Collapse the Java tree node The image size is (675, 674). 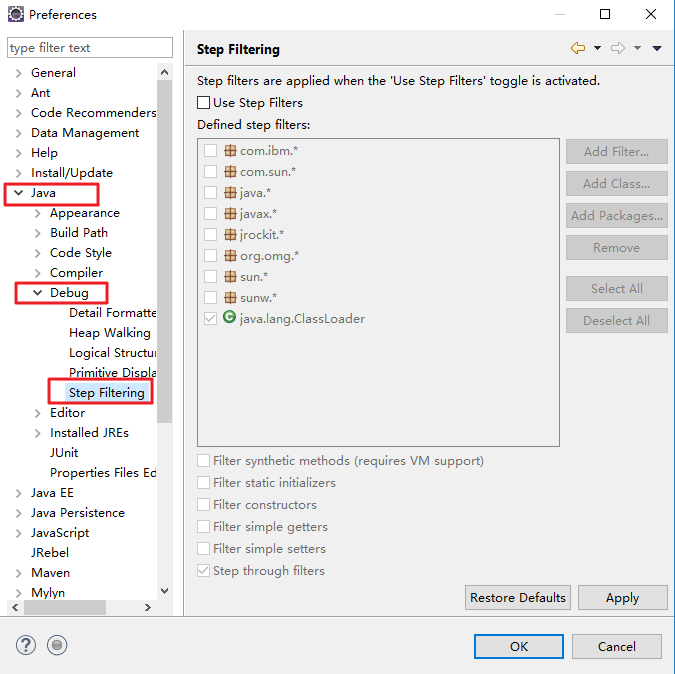18,193
